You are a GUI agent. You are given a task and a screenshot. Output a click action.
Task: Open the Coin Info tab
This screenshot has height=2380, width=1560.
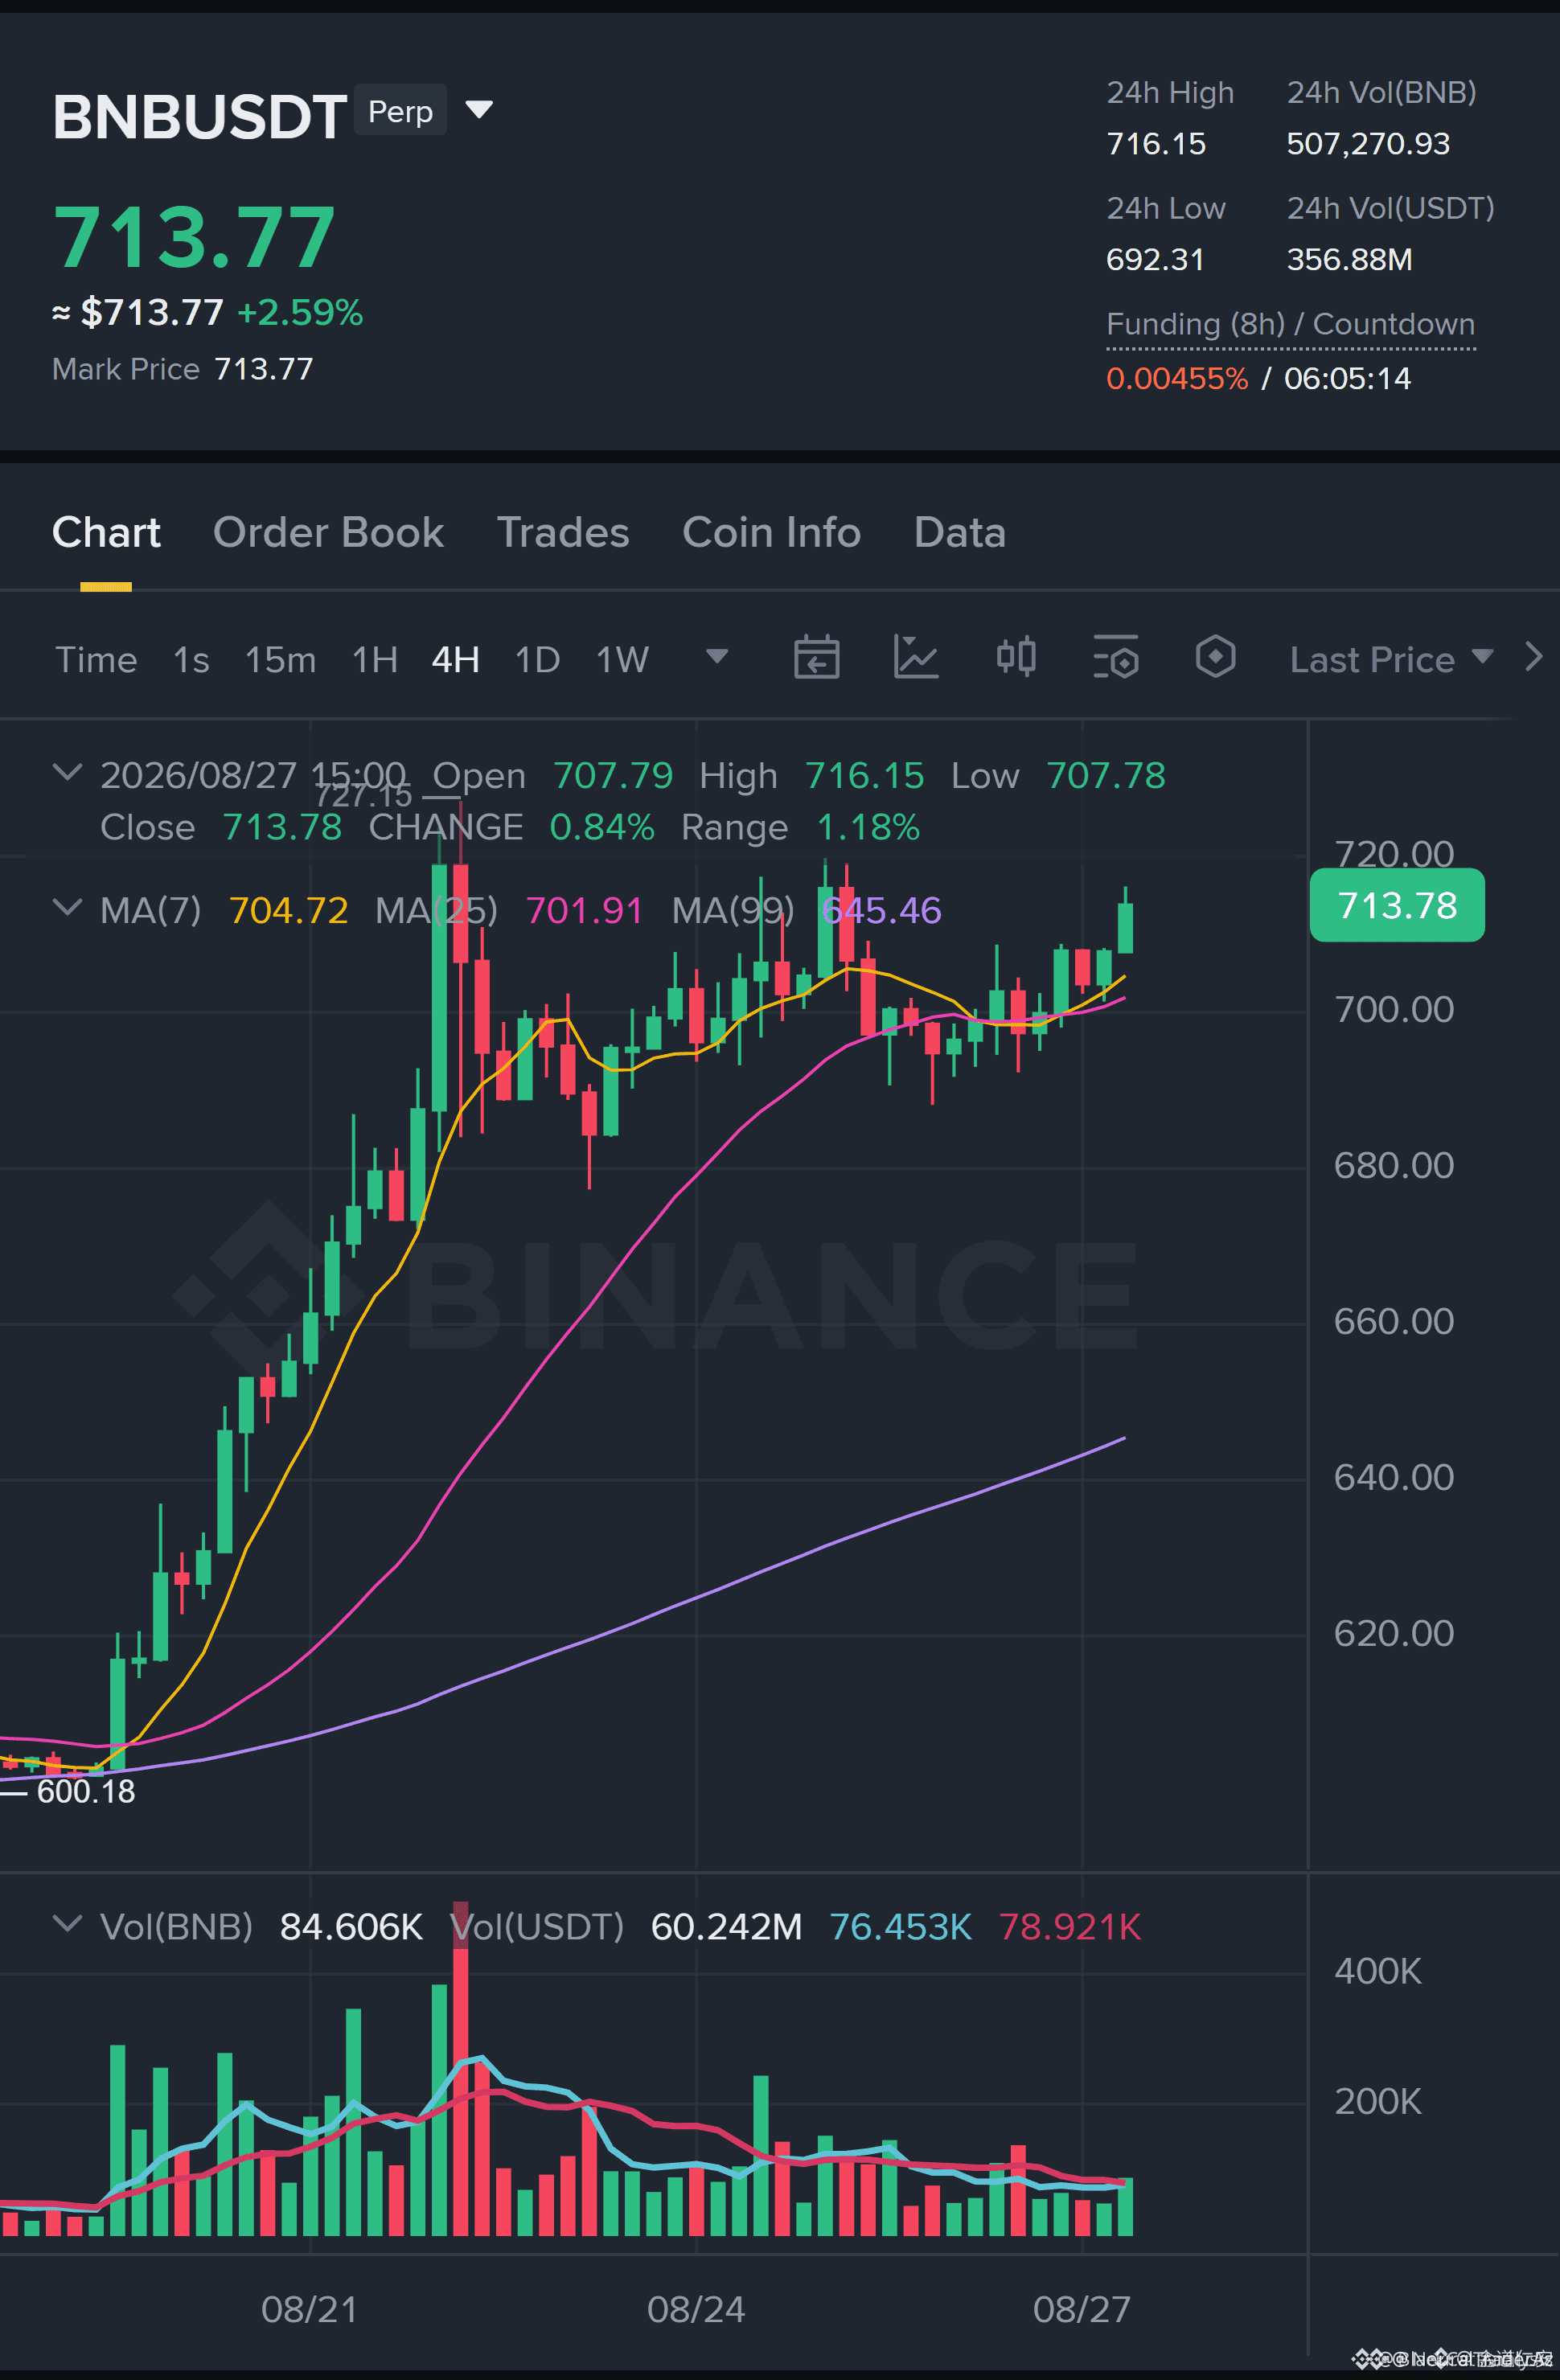(771, 532)
